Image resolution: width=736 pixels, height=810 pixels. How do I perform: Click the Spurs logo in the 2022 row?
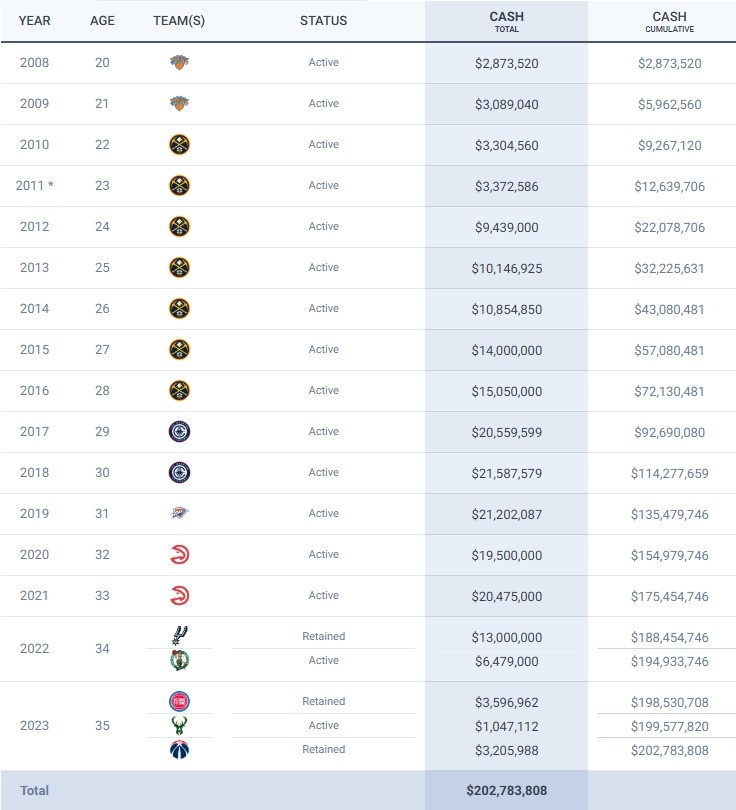[180, 635]
